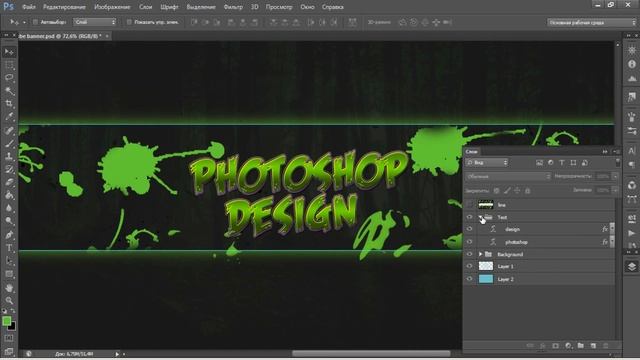Open the Редактирование menu
The image size is (640, 360).
click(64, 7)
